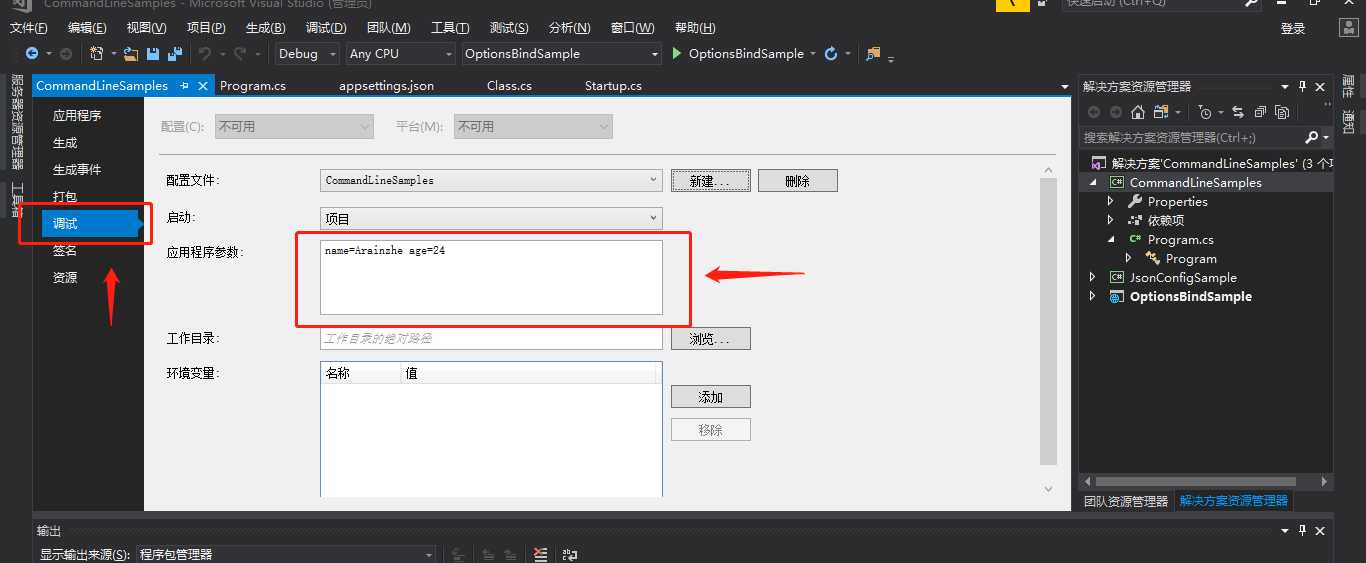Expand the JsonConfigSample project
This screenshot has width=1366, height=563.
pos(1093,277)
